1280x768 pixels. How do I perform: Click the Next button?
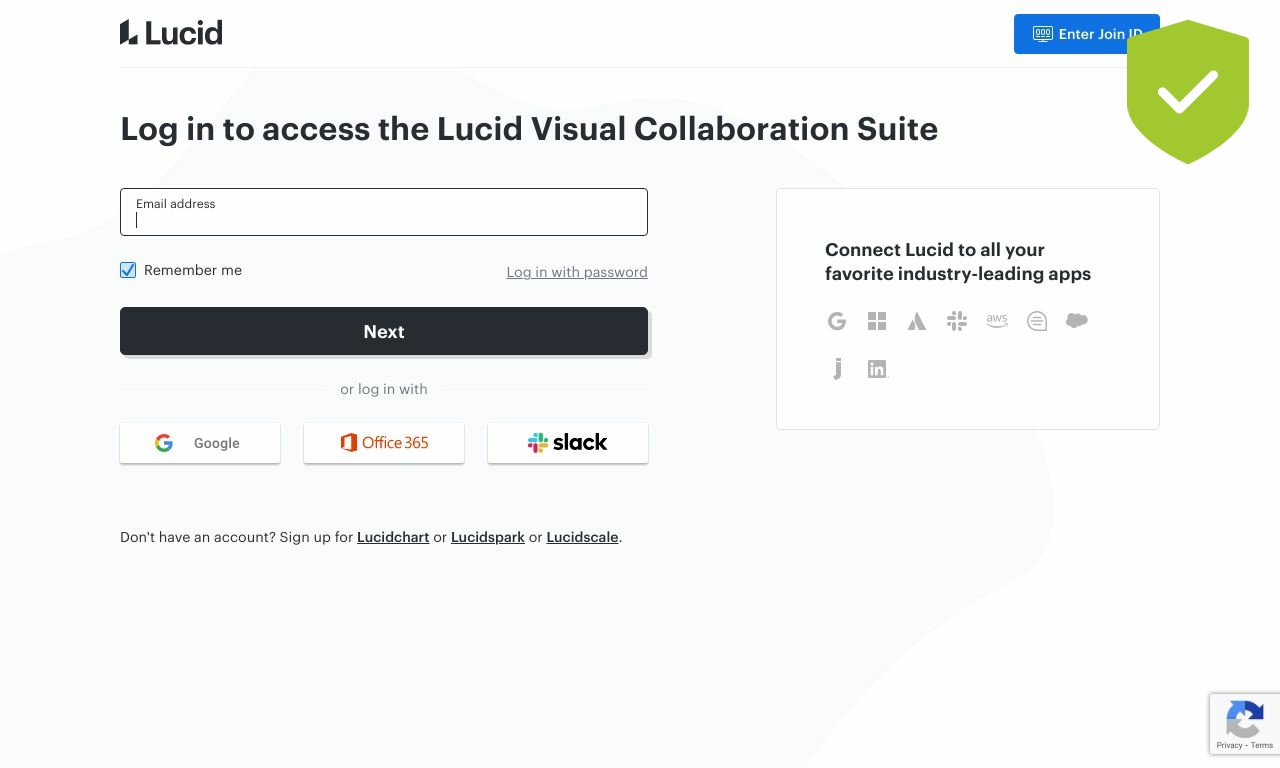click(384, 331)
